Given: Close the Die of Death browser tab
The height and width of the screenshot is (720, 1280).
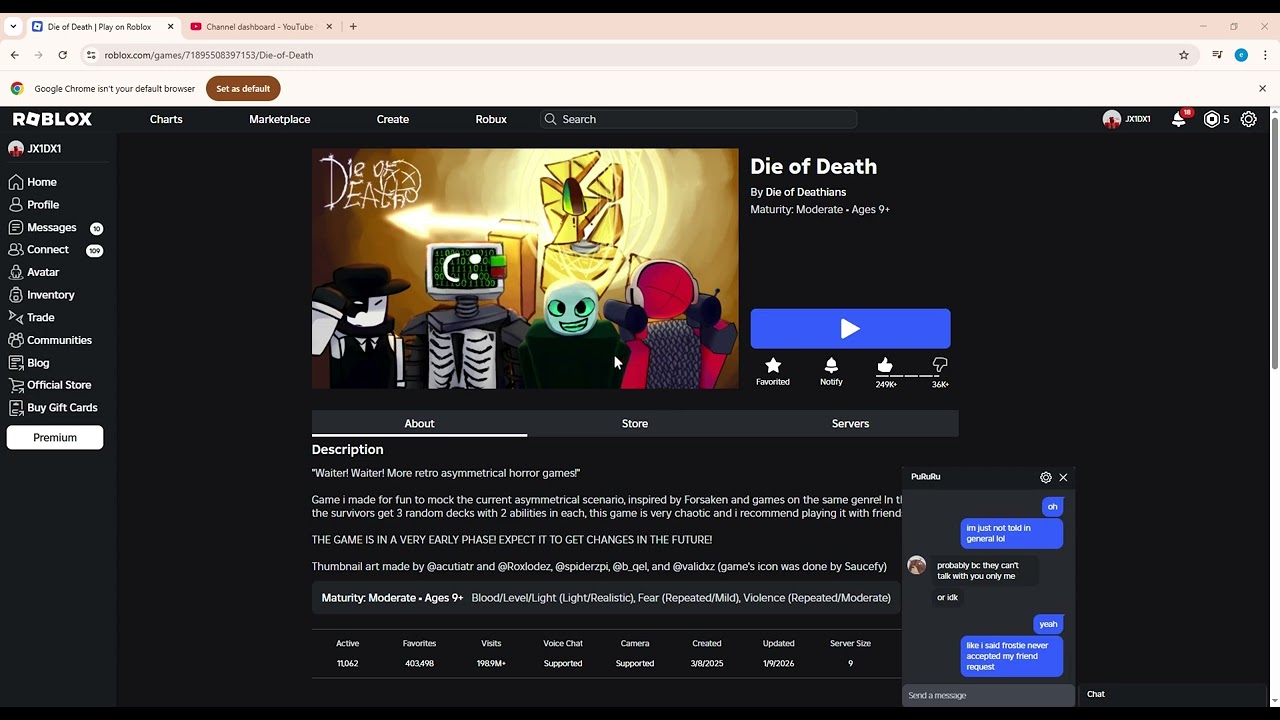Looking at the screenshot, I should [x=171, y=27].
